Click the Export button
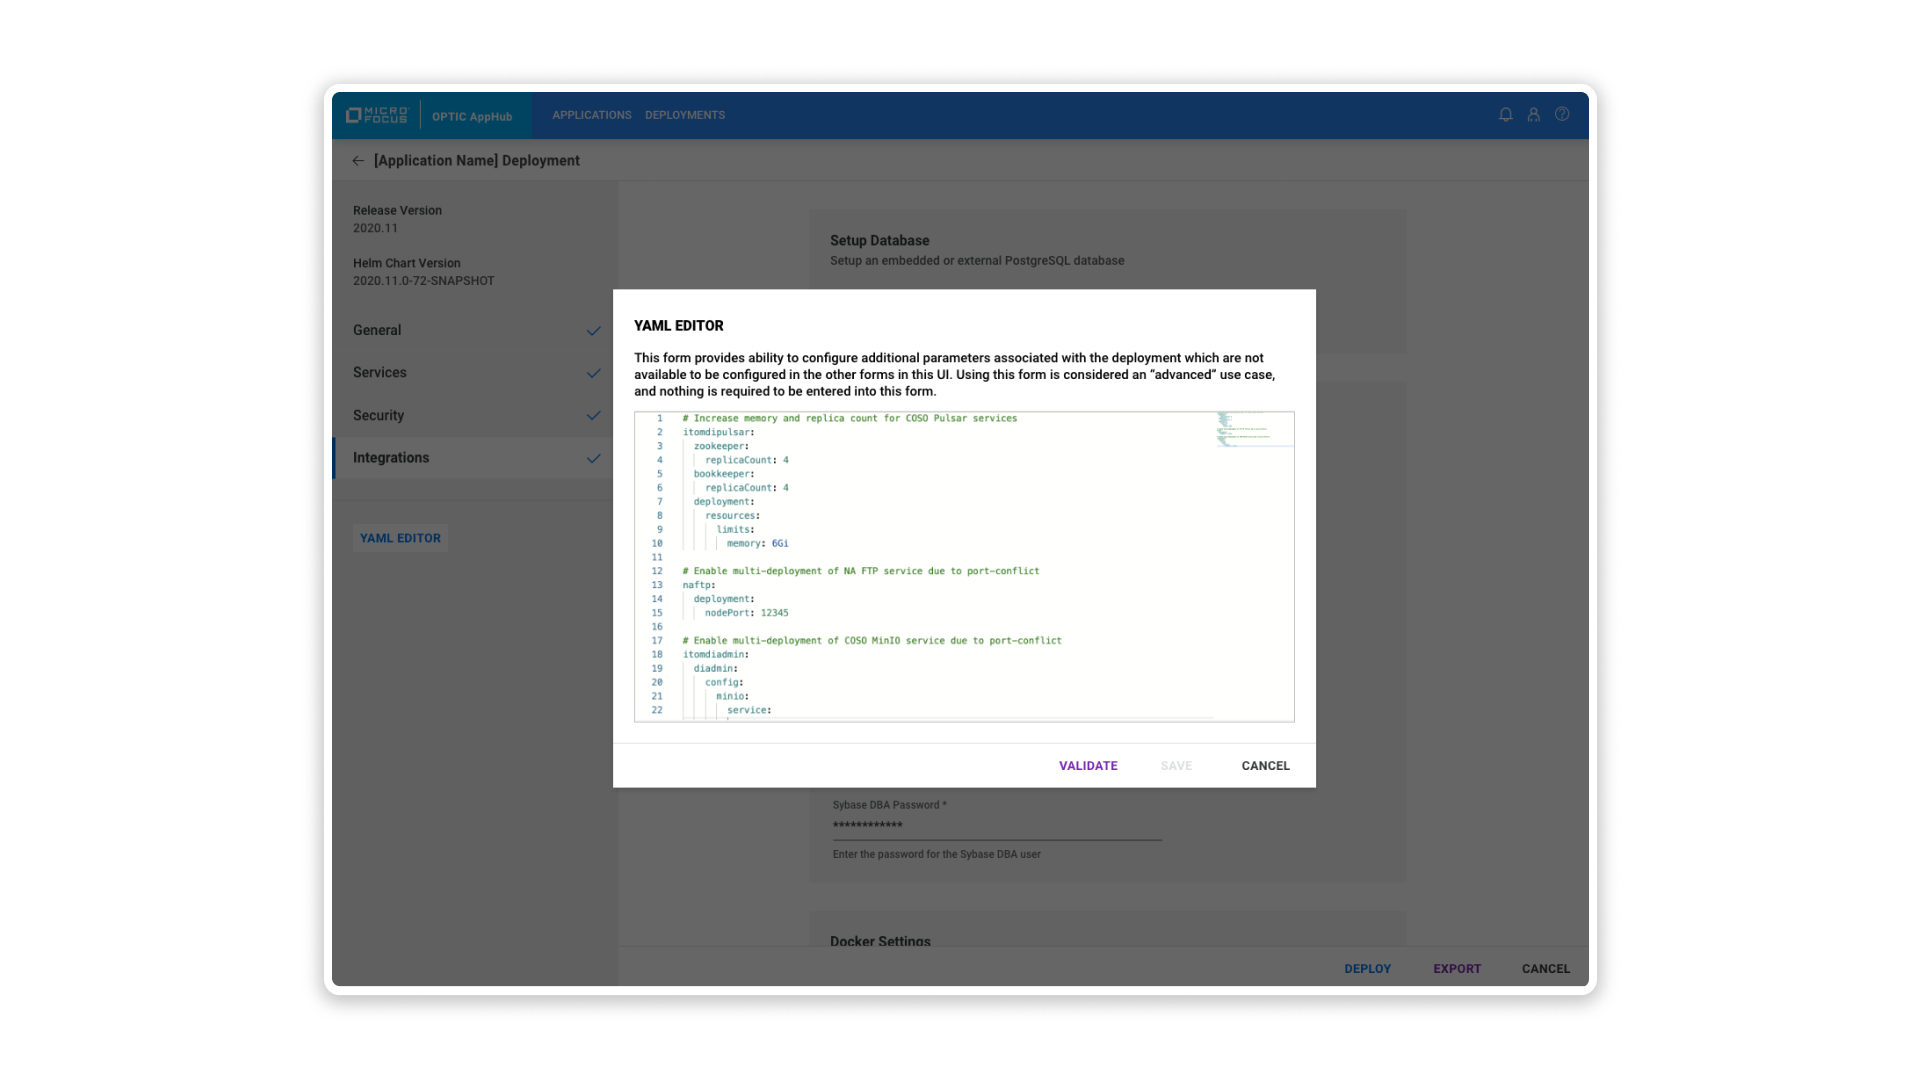1920x1080 pixels. 1456,969
